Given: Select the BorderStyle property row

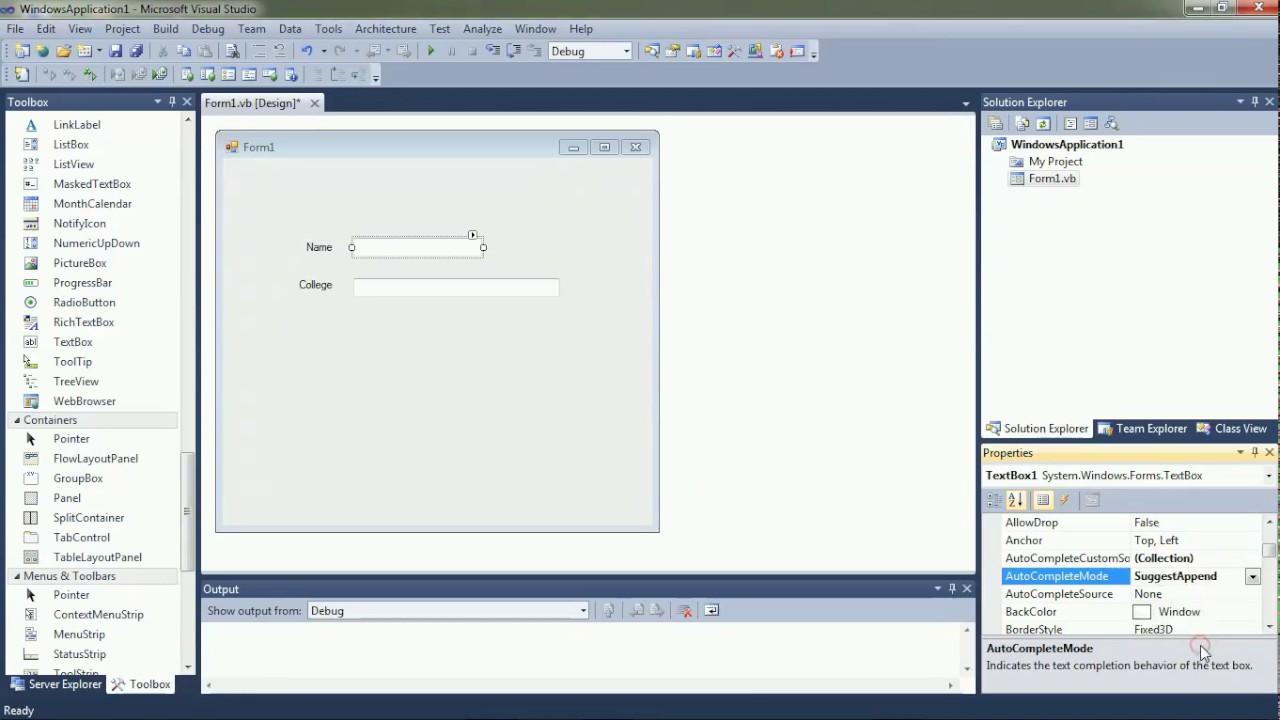Looking at the screenshot, I should tap(1132, 630).
